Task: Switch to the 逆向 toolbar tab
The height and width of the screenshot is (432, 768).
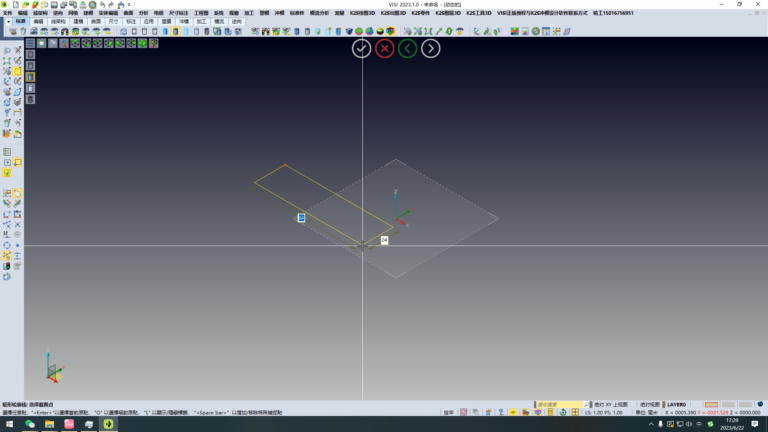Action: 237,22
